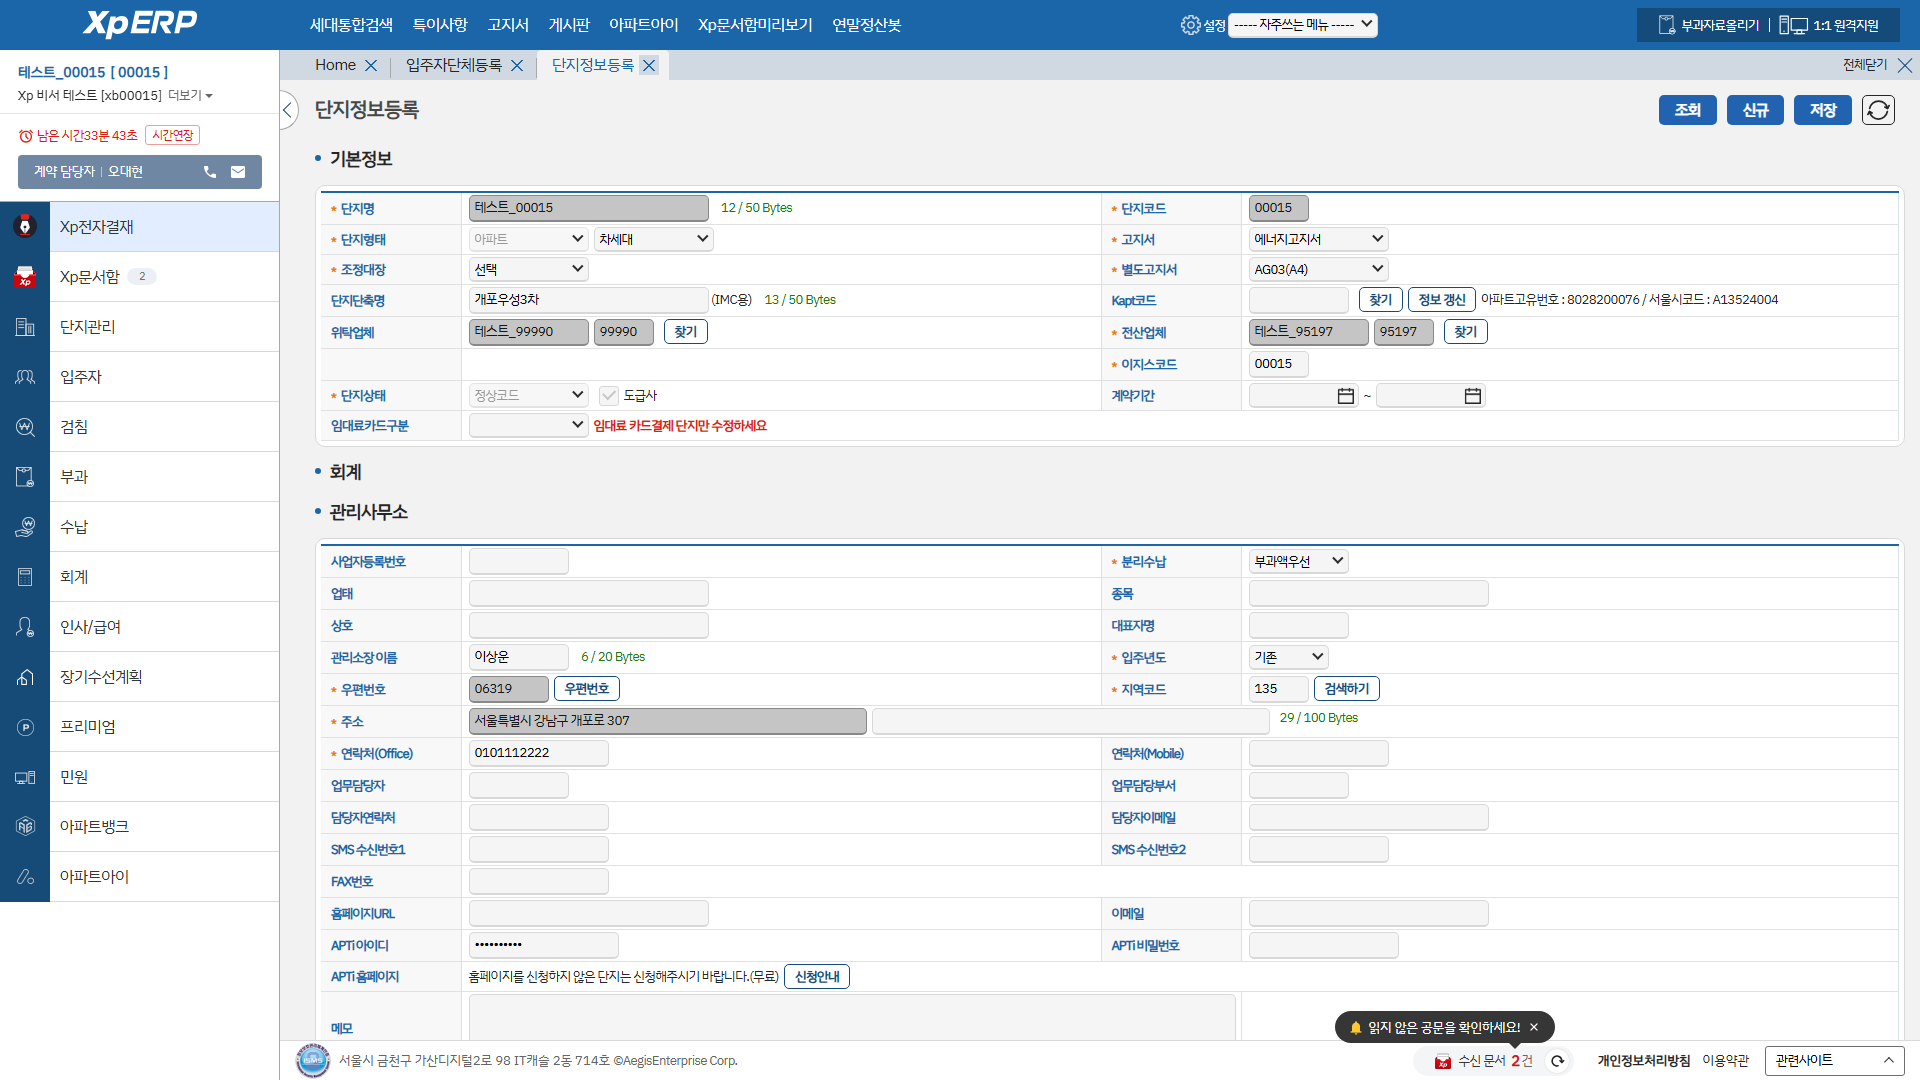
Task: Expand the 자주쓰는 메뉴 dropdown
Action: (1302, 25)
